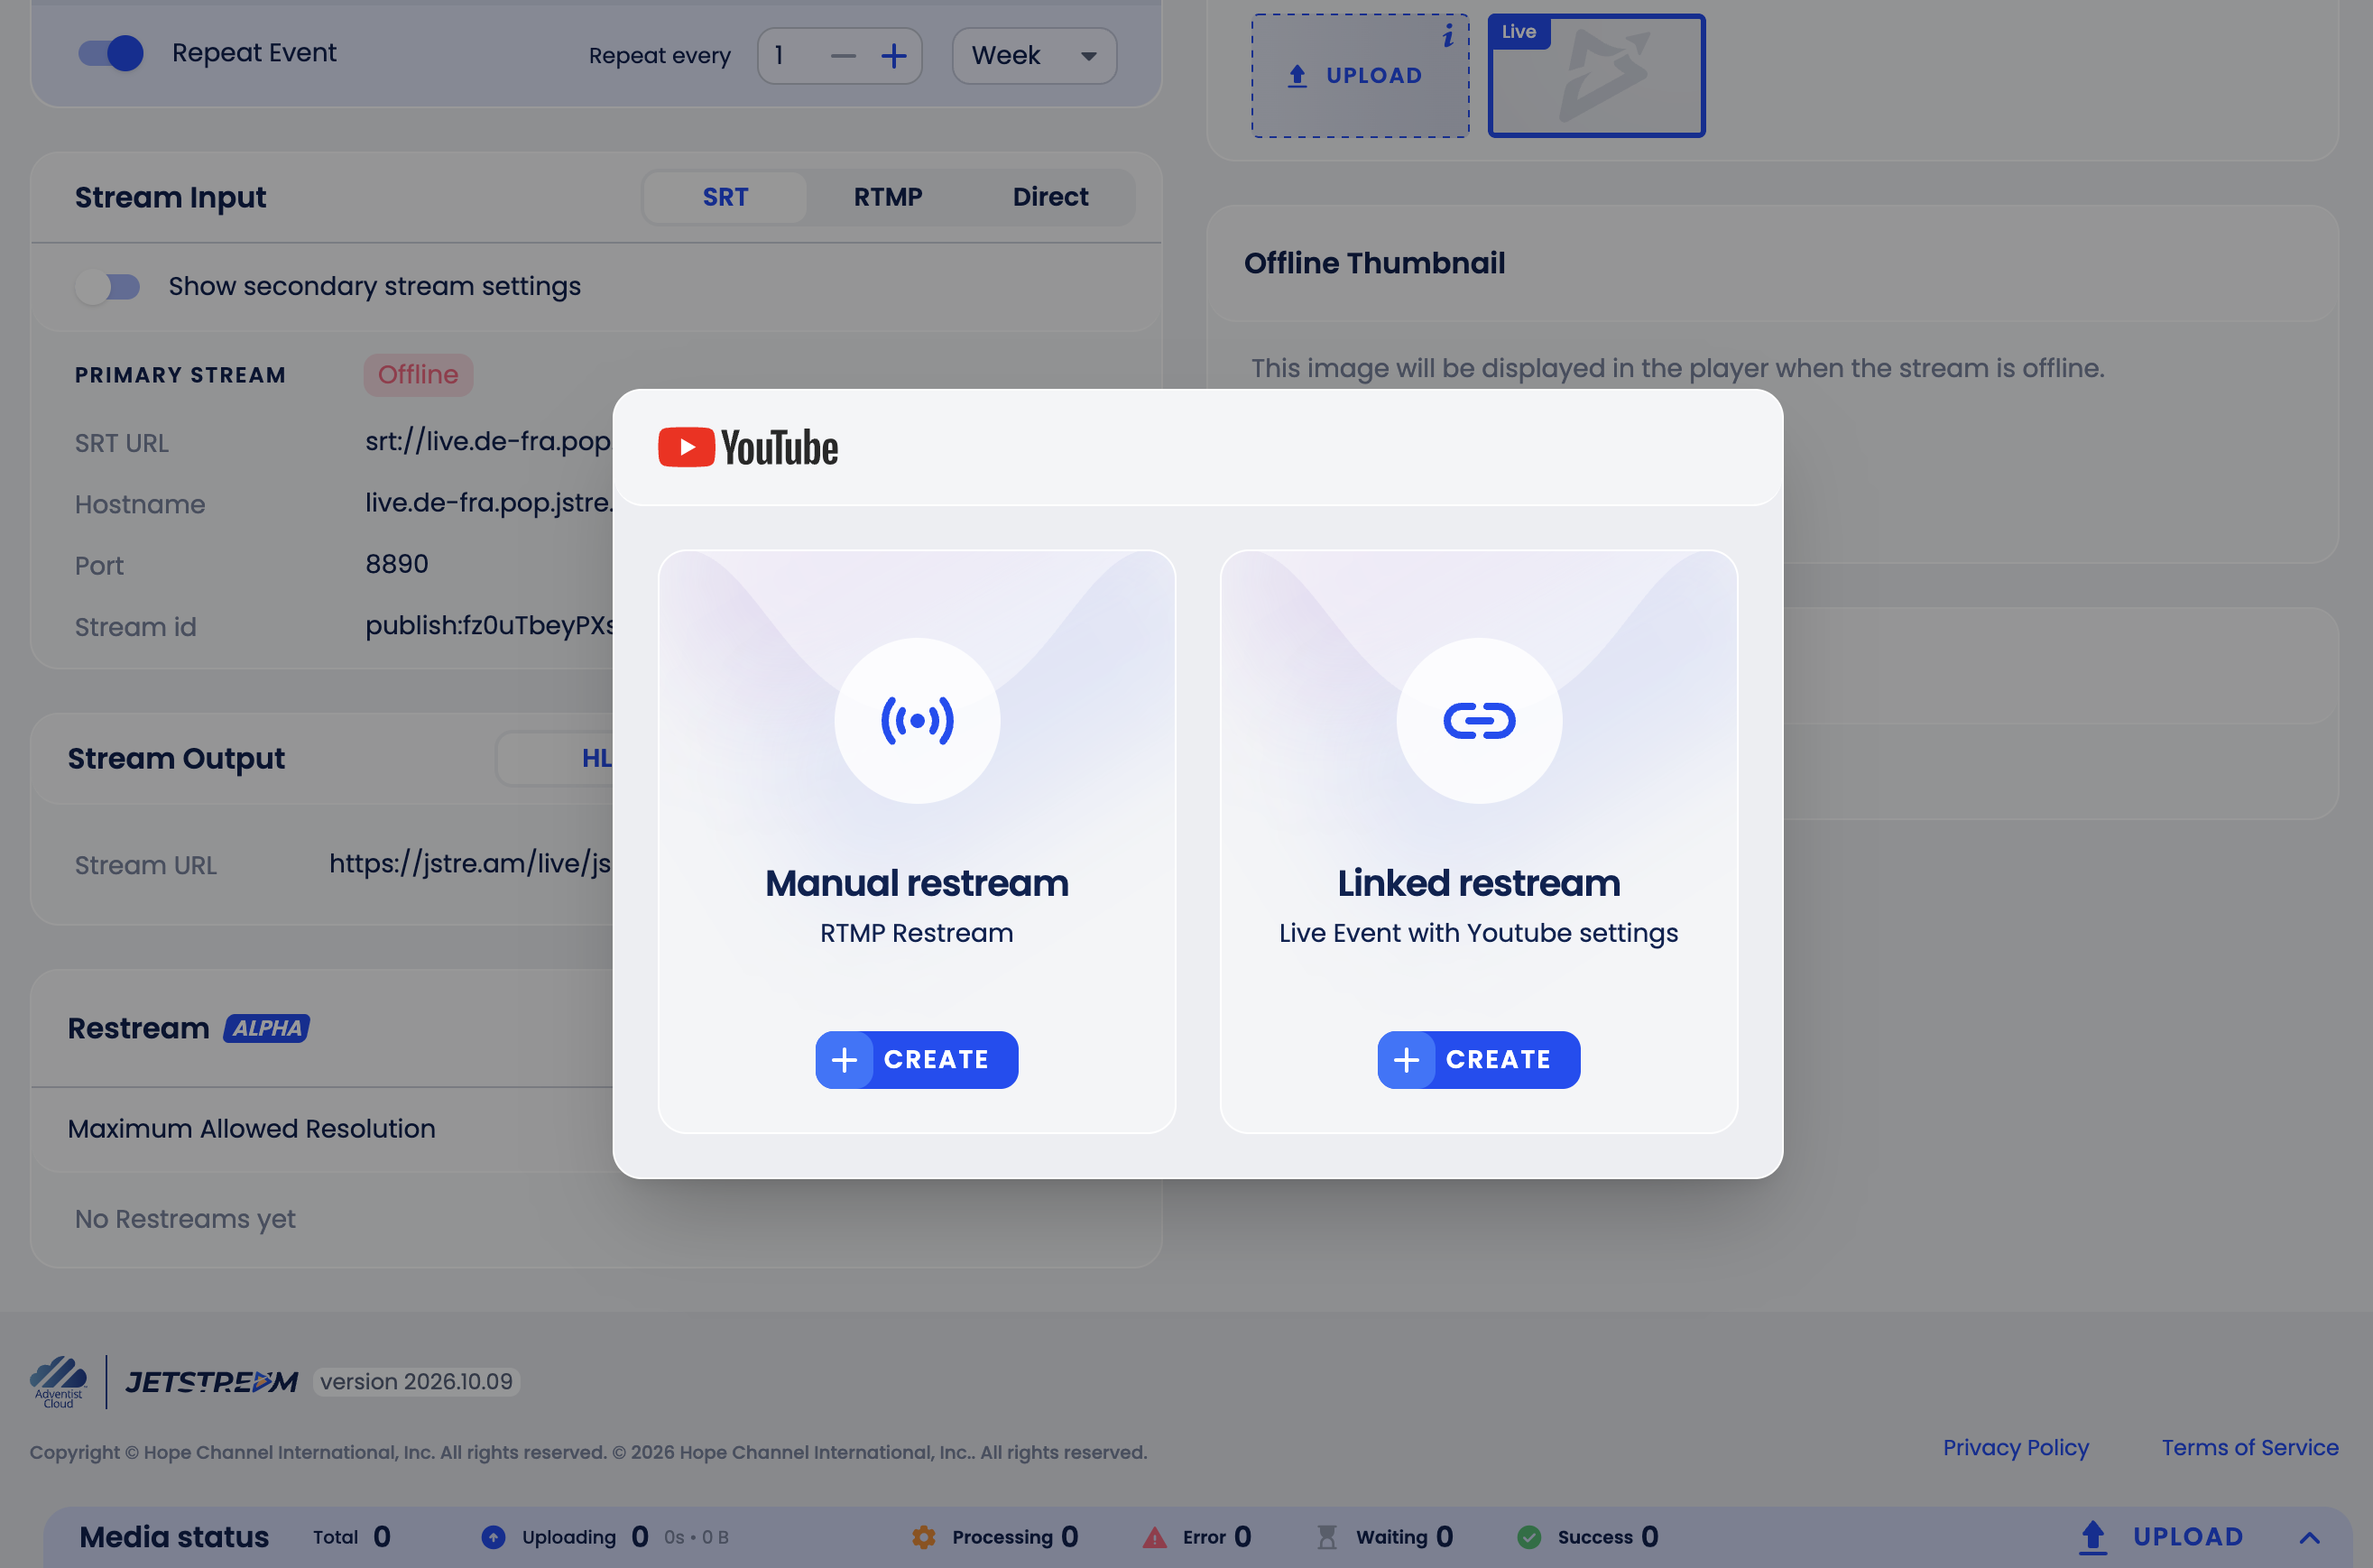
Task: Click the Error warning triangle icon
Action: point(1155,1537)
